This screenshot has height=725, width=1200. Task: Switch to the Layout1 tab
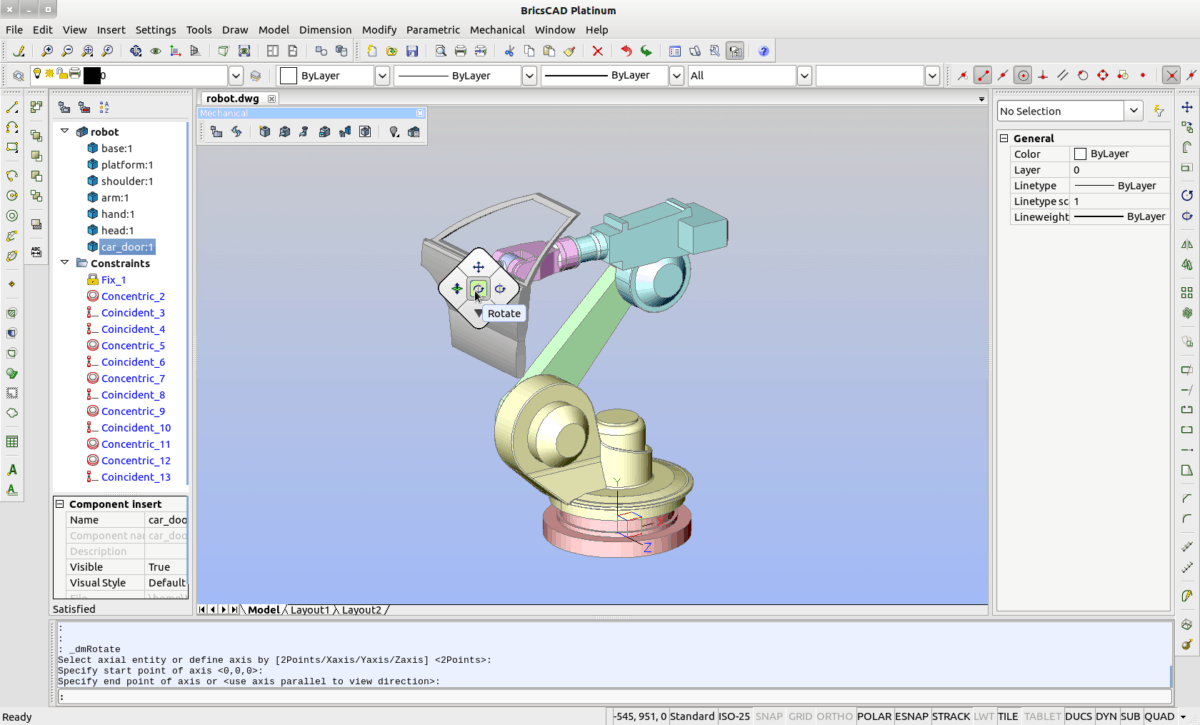310,610
